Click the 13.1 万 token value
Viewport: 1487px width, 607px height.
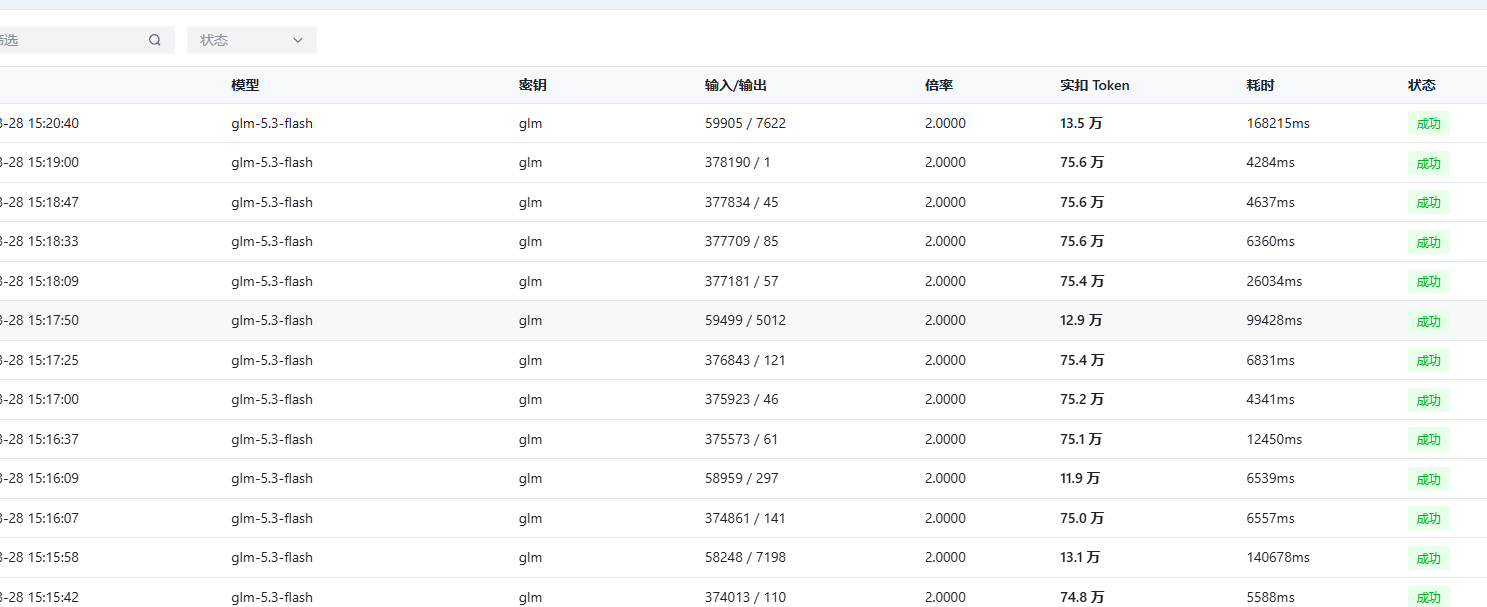click(x=1080, y=557)
